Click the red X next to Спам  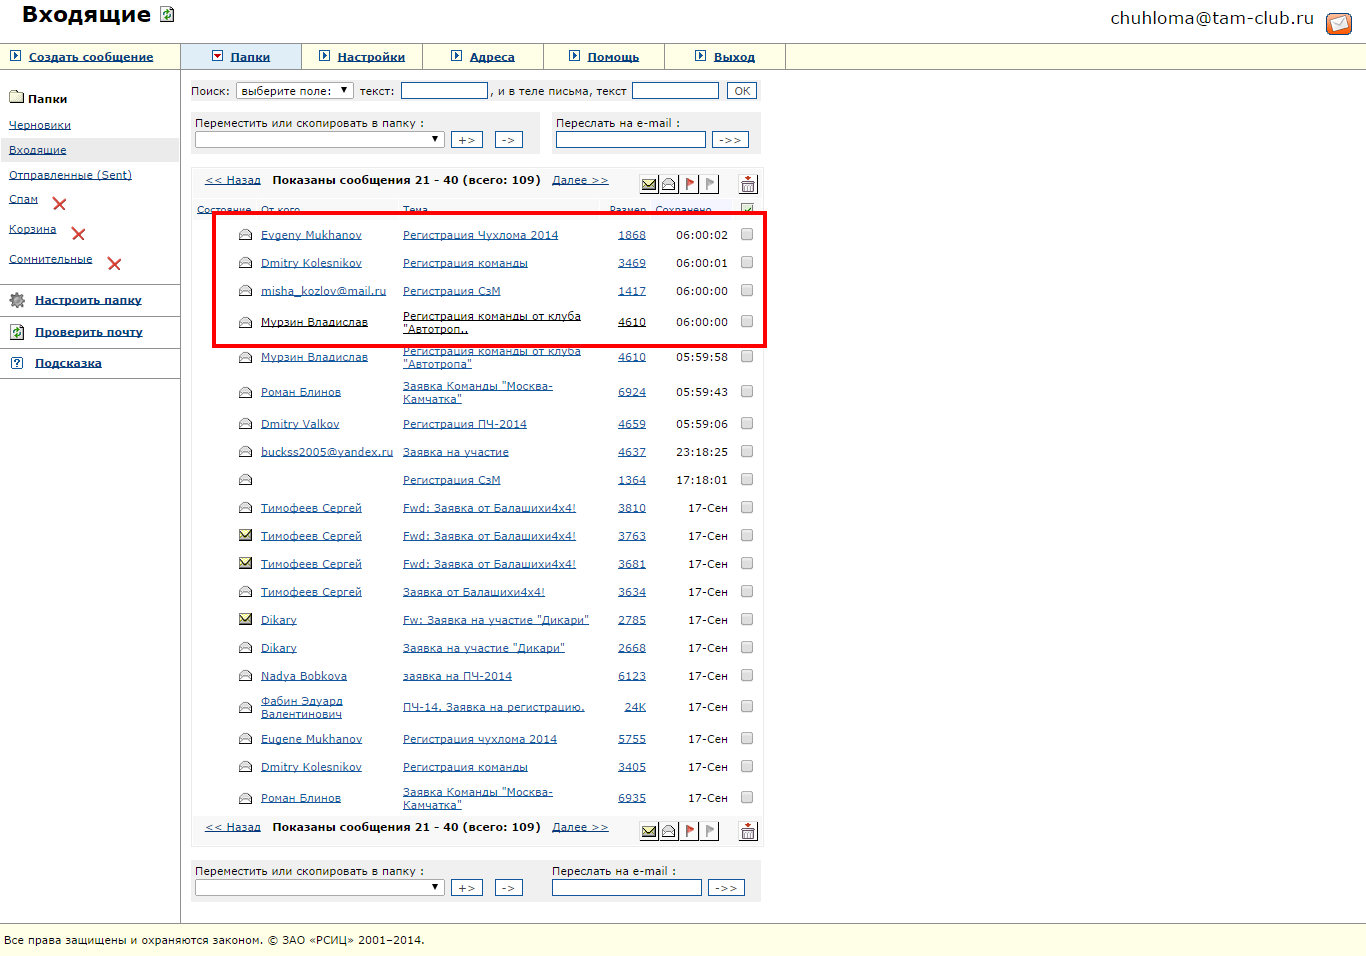59,204
